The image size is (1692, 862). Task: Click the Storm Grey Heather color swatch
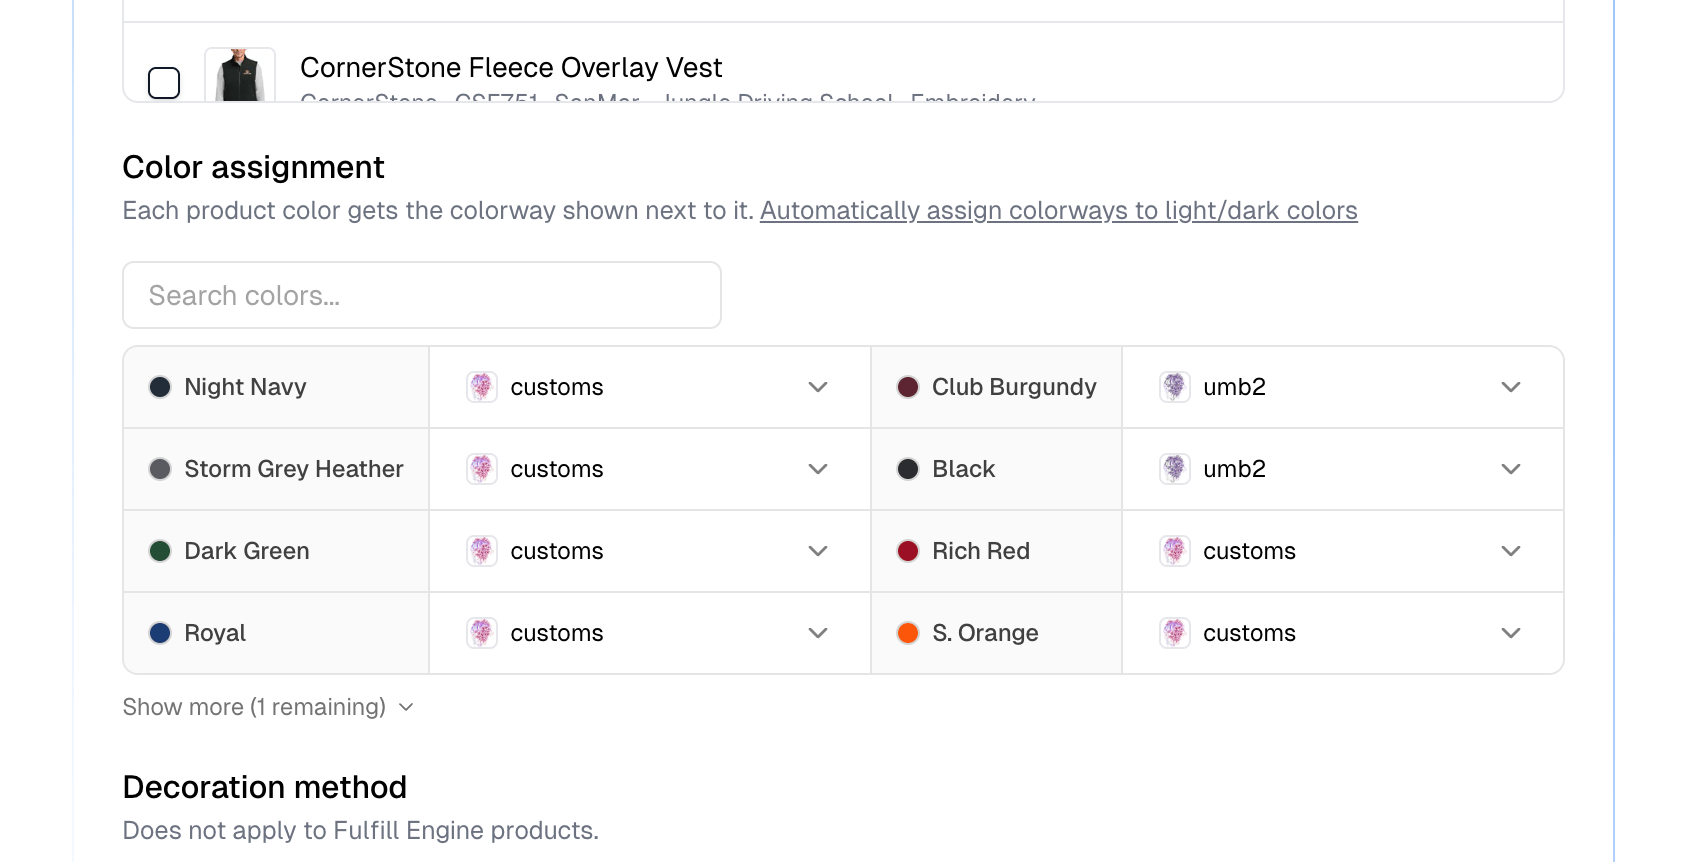point(160,469)
